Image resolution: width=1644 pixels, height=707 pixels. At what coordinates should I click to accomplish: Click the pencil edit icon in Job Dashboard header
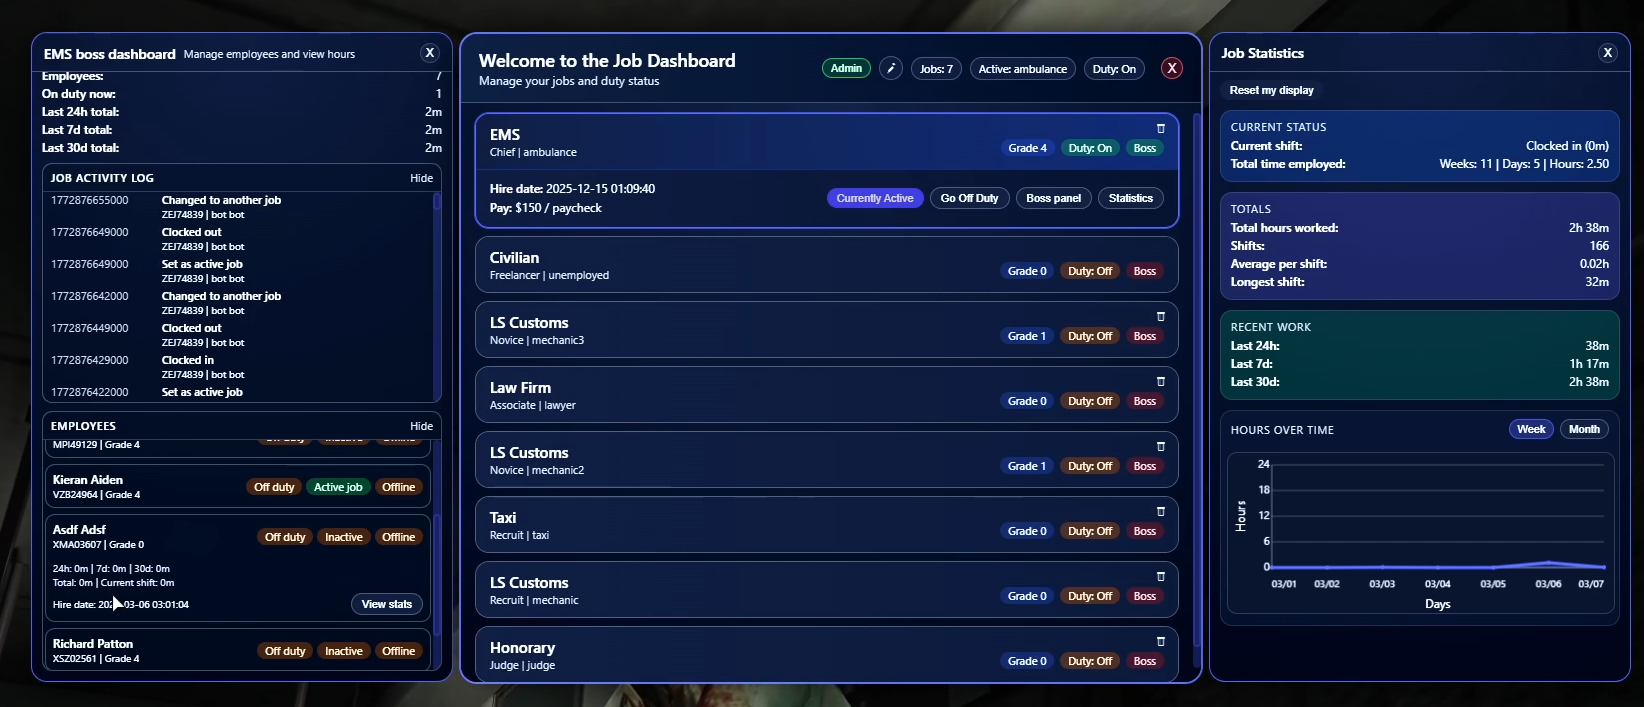tap(890, 69)
